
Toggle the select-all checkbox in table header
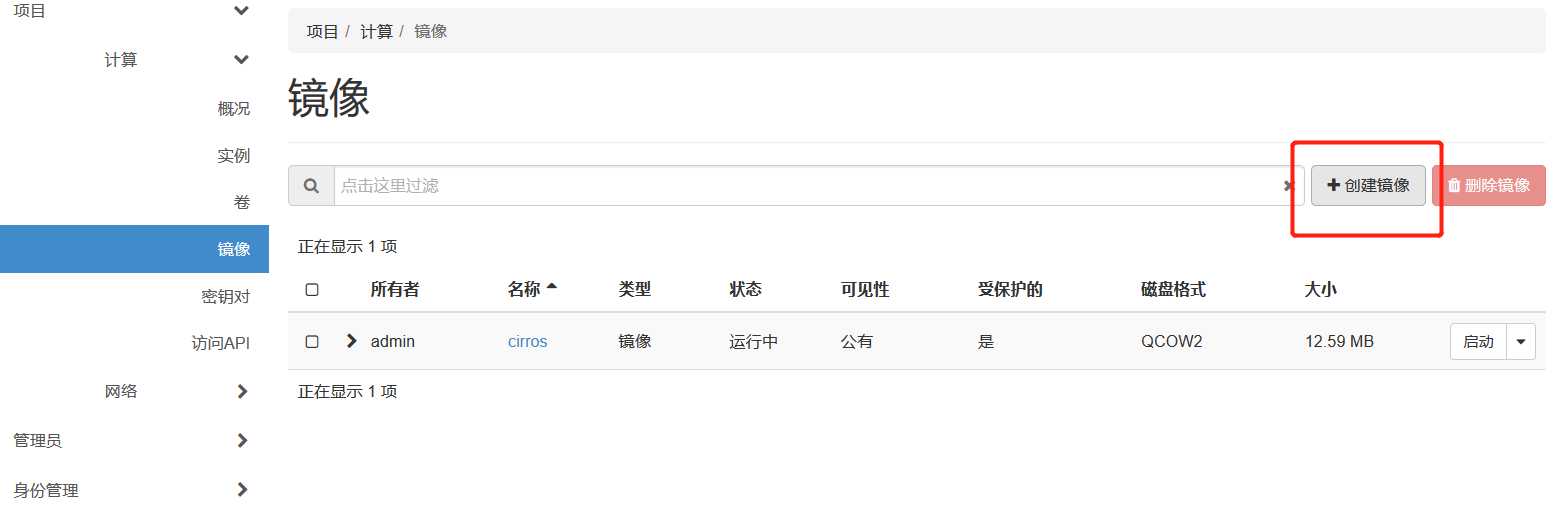tap(312, 290)
